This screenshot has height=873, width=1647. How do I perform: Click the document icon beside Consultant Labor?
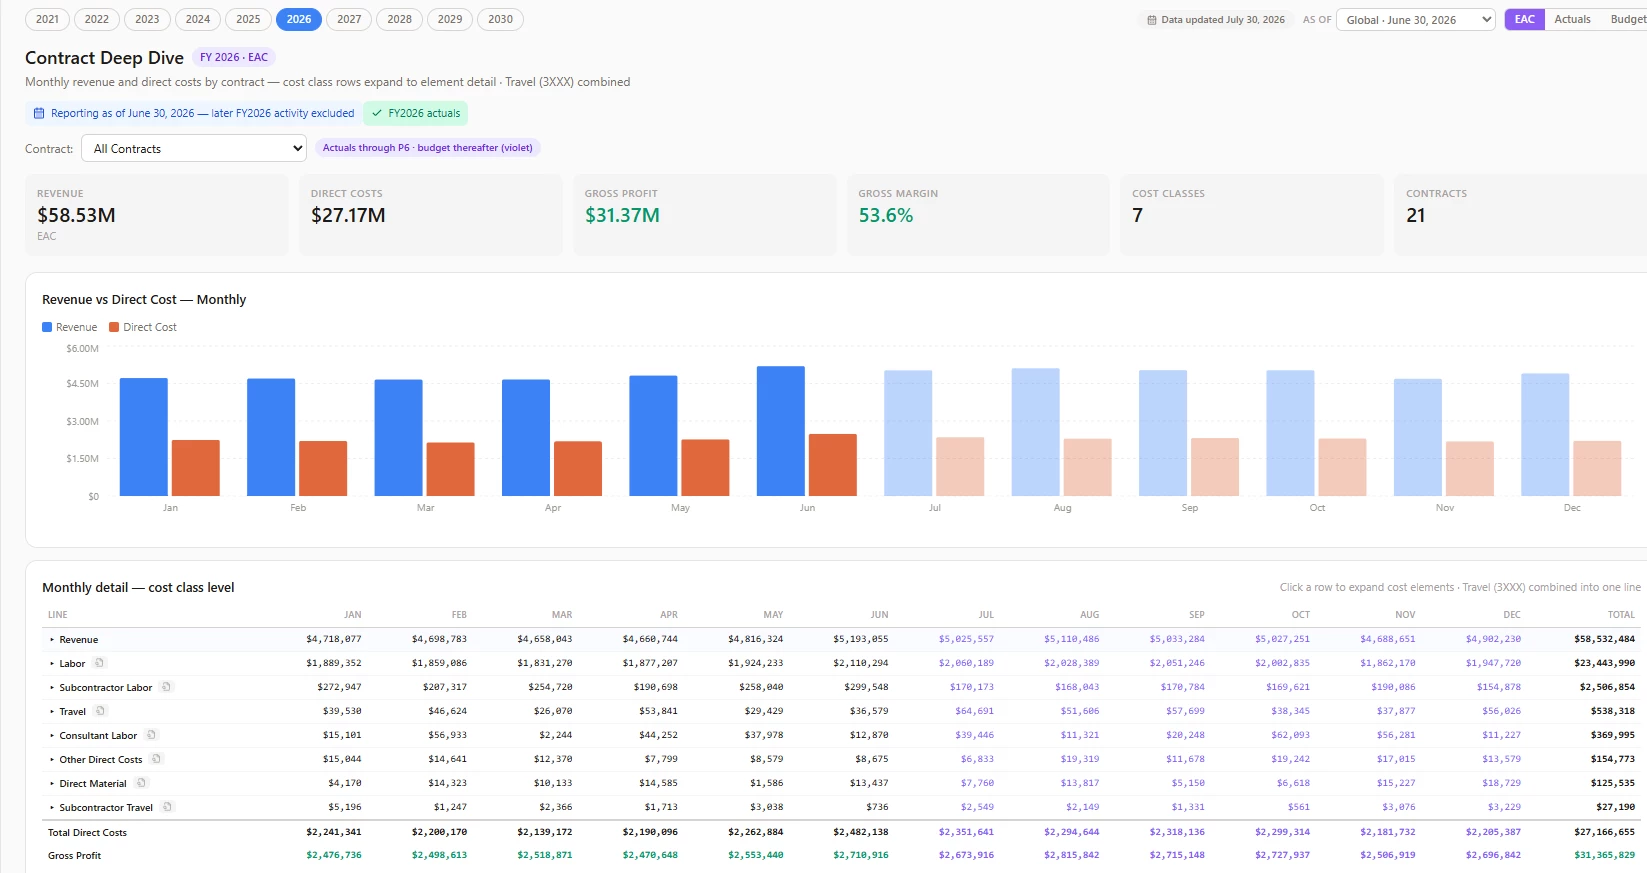tap(151, 735)
